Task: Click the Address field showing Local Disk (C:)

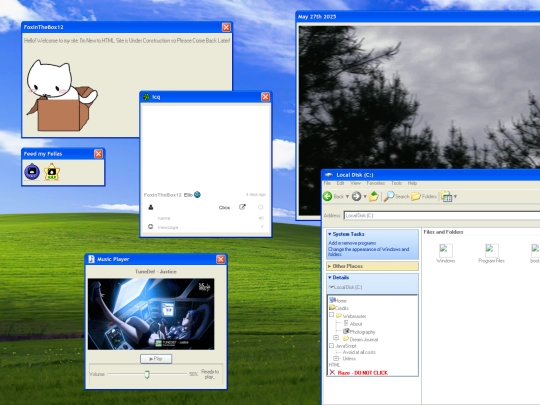Action: tap(442, 216)
